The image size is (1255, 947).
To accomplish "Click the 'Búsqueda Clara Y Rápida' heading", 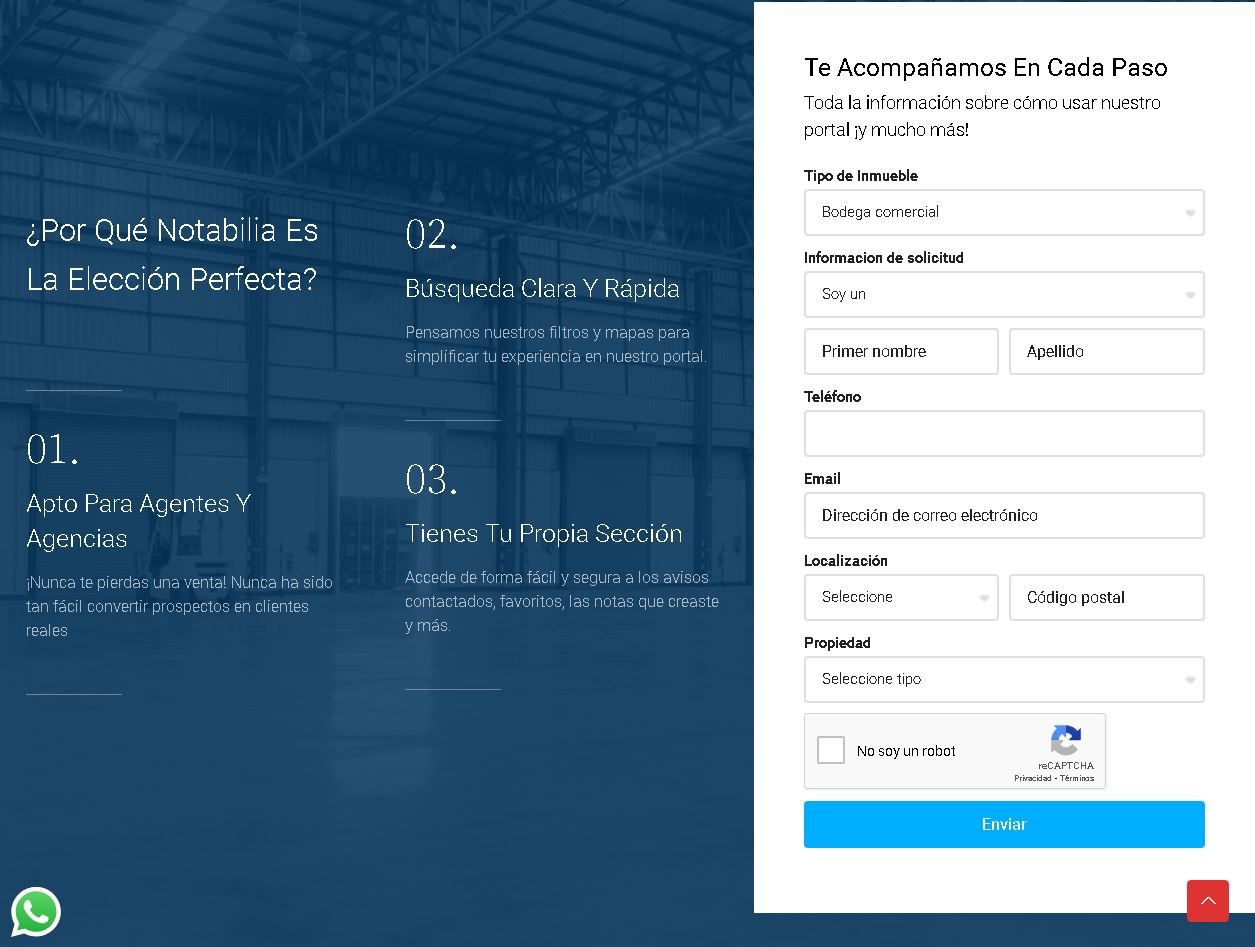I will point(542,289).
